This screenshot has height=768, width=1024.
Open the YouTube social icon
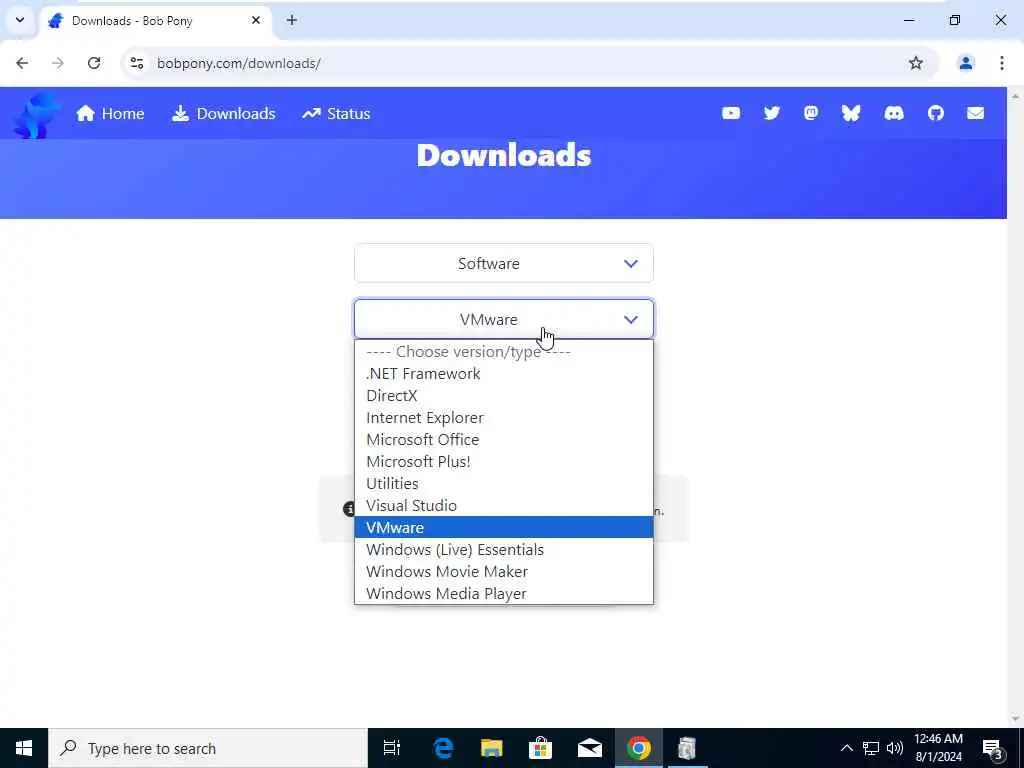[x=731, y=114]
